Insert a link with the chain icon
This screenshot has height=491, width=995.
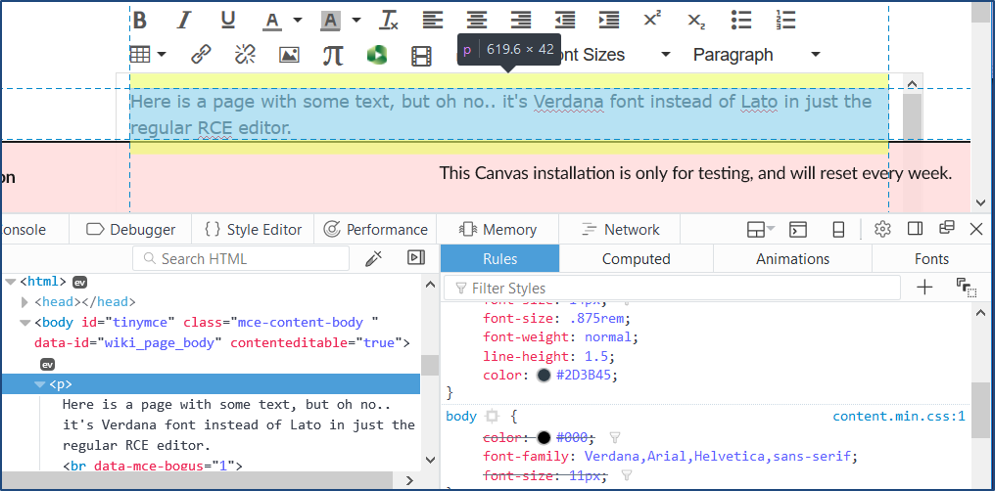click(201, 55)
